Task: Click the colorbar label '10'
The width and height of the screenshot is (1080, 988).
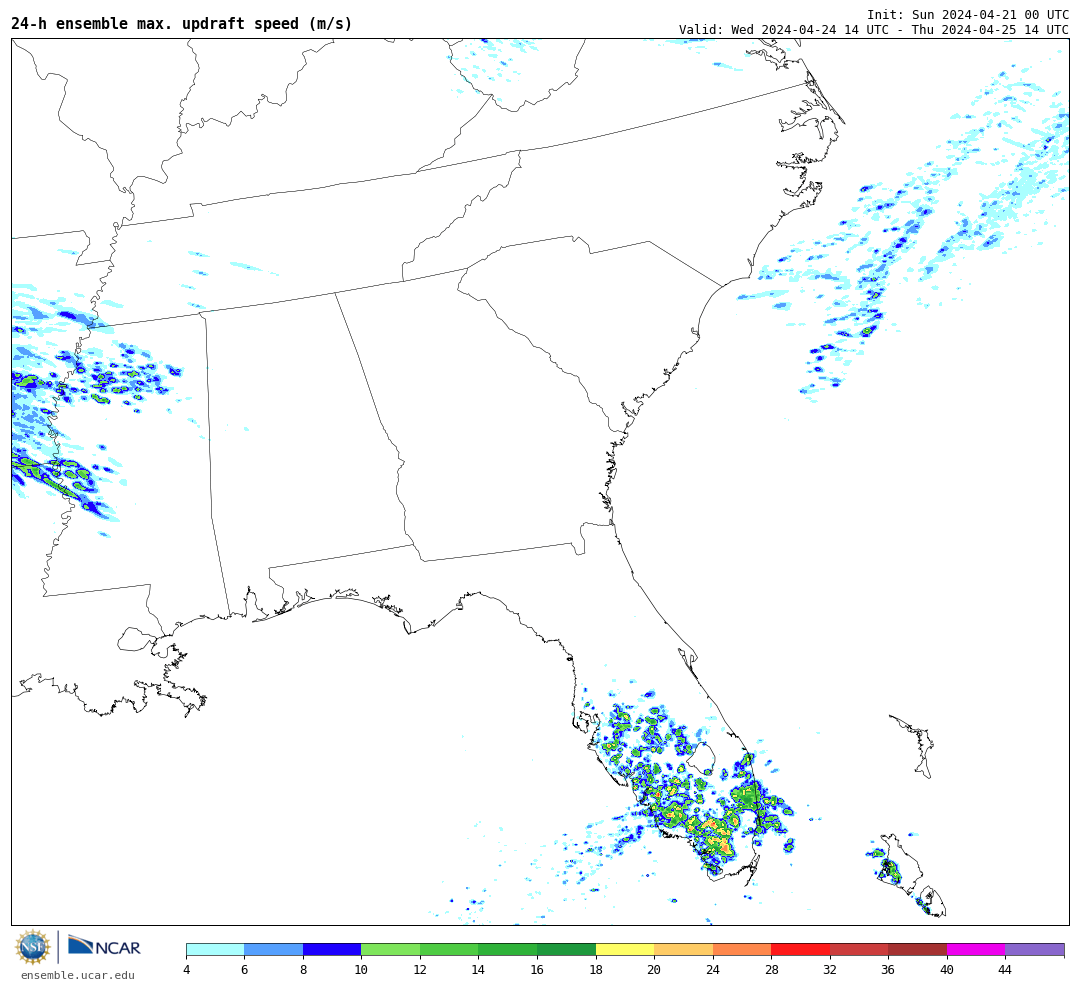Action: click(x=362, y=970)
